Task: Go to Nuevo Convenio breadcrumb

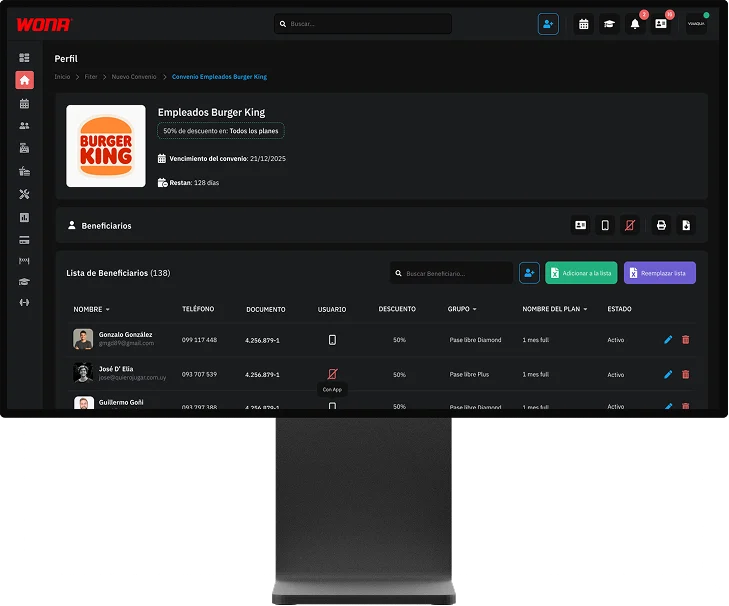Action: tap(134, 77)
